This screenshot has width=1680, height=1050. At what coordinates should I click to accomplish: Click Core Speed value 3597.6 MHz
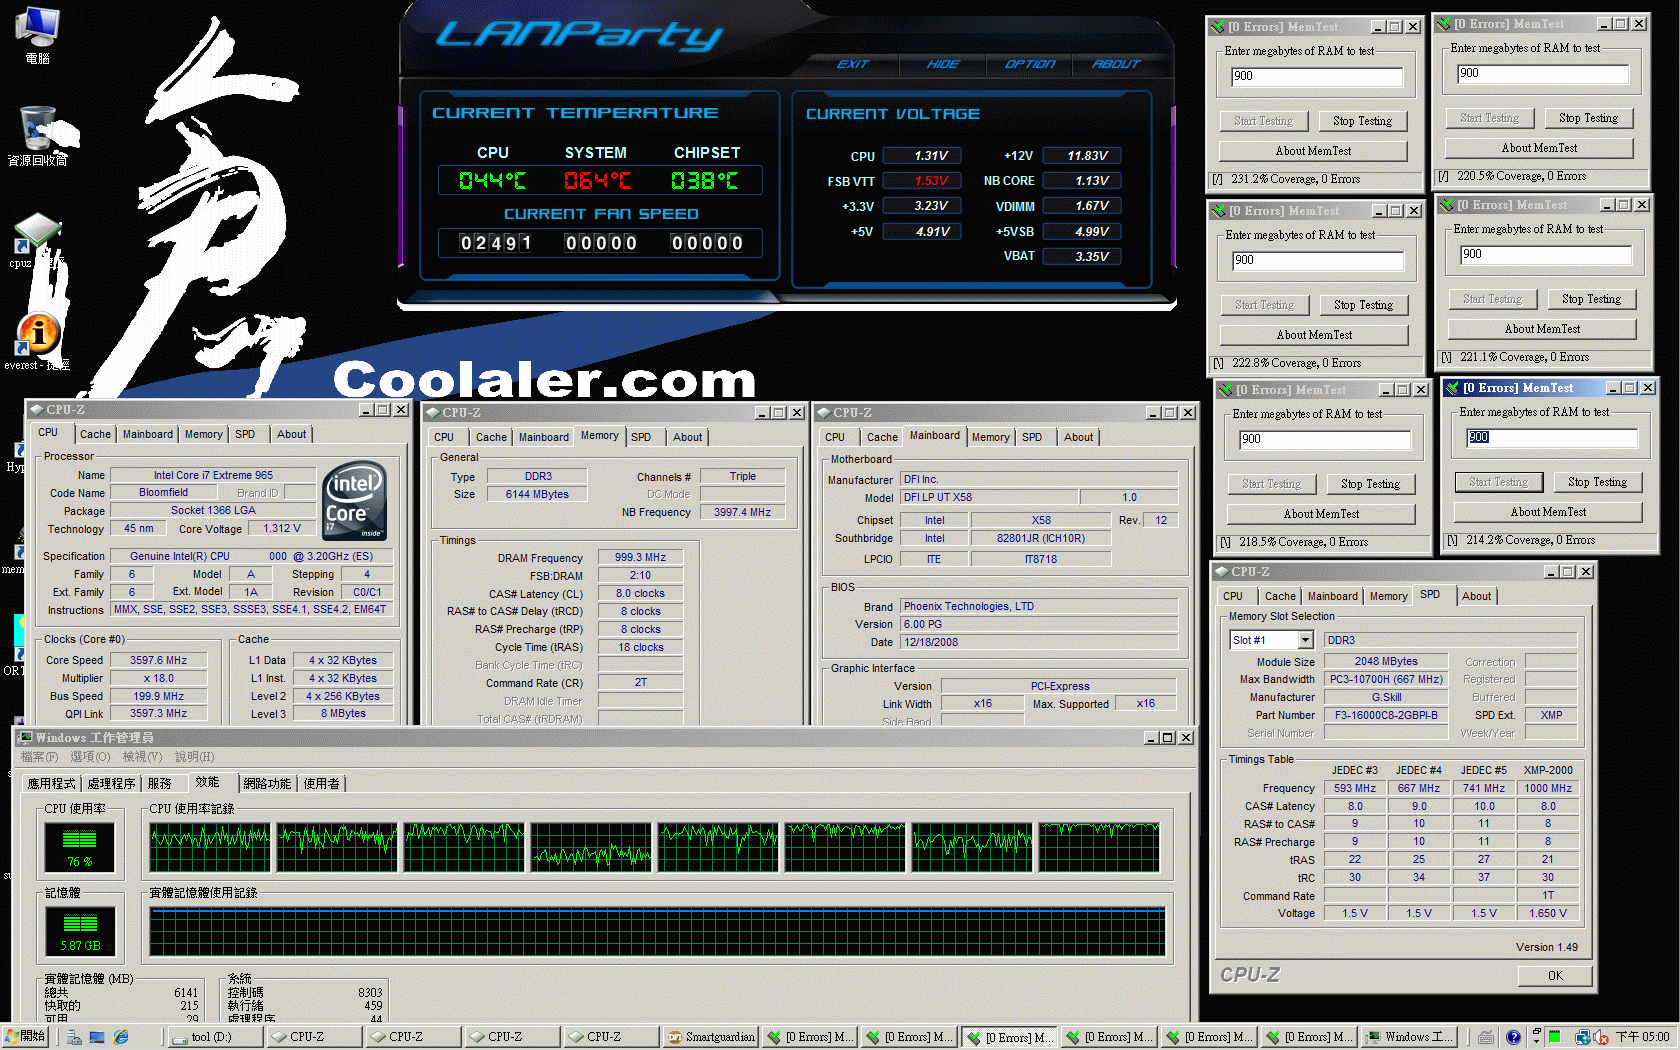click(x=159, y=660)
